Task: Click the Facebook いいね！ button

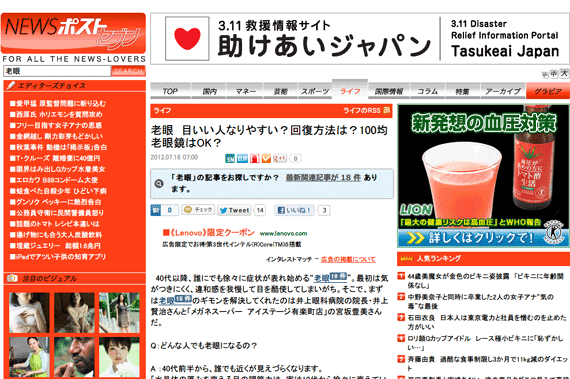Action: point(294,210)
